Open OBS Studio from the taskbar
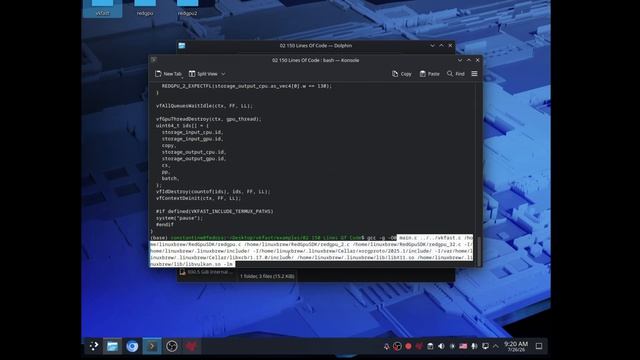 pyautogui.click(x=172, y=346)
